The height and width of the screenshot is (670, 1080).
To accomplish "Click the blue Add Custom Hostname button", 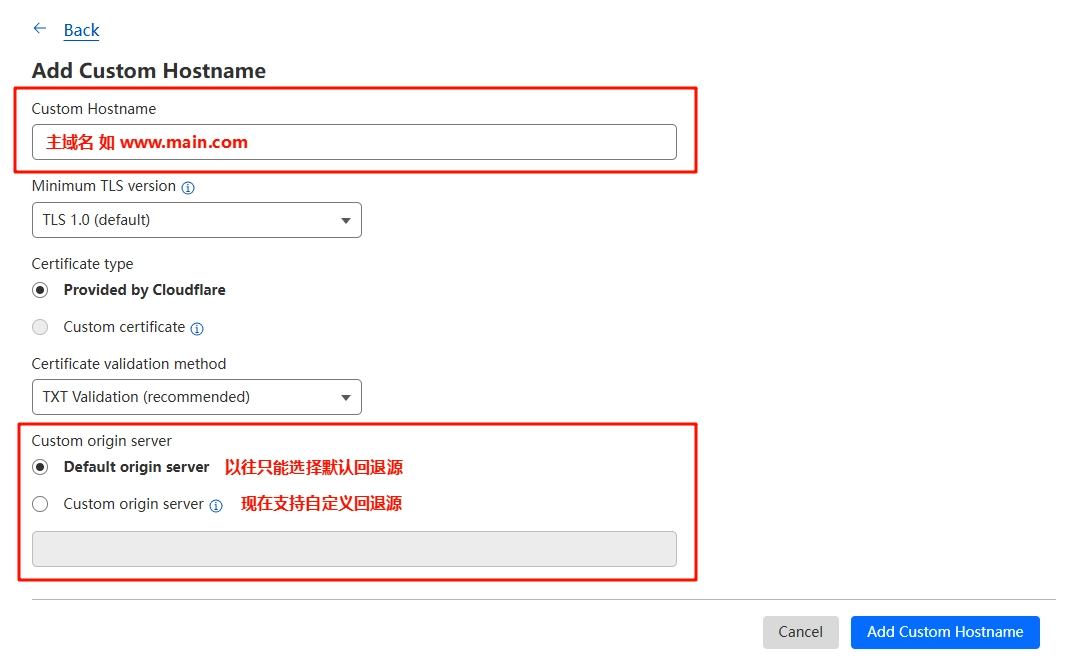I will tap(945, 632).
